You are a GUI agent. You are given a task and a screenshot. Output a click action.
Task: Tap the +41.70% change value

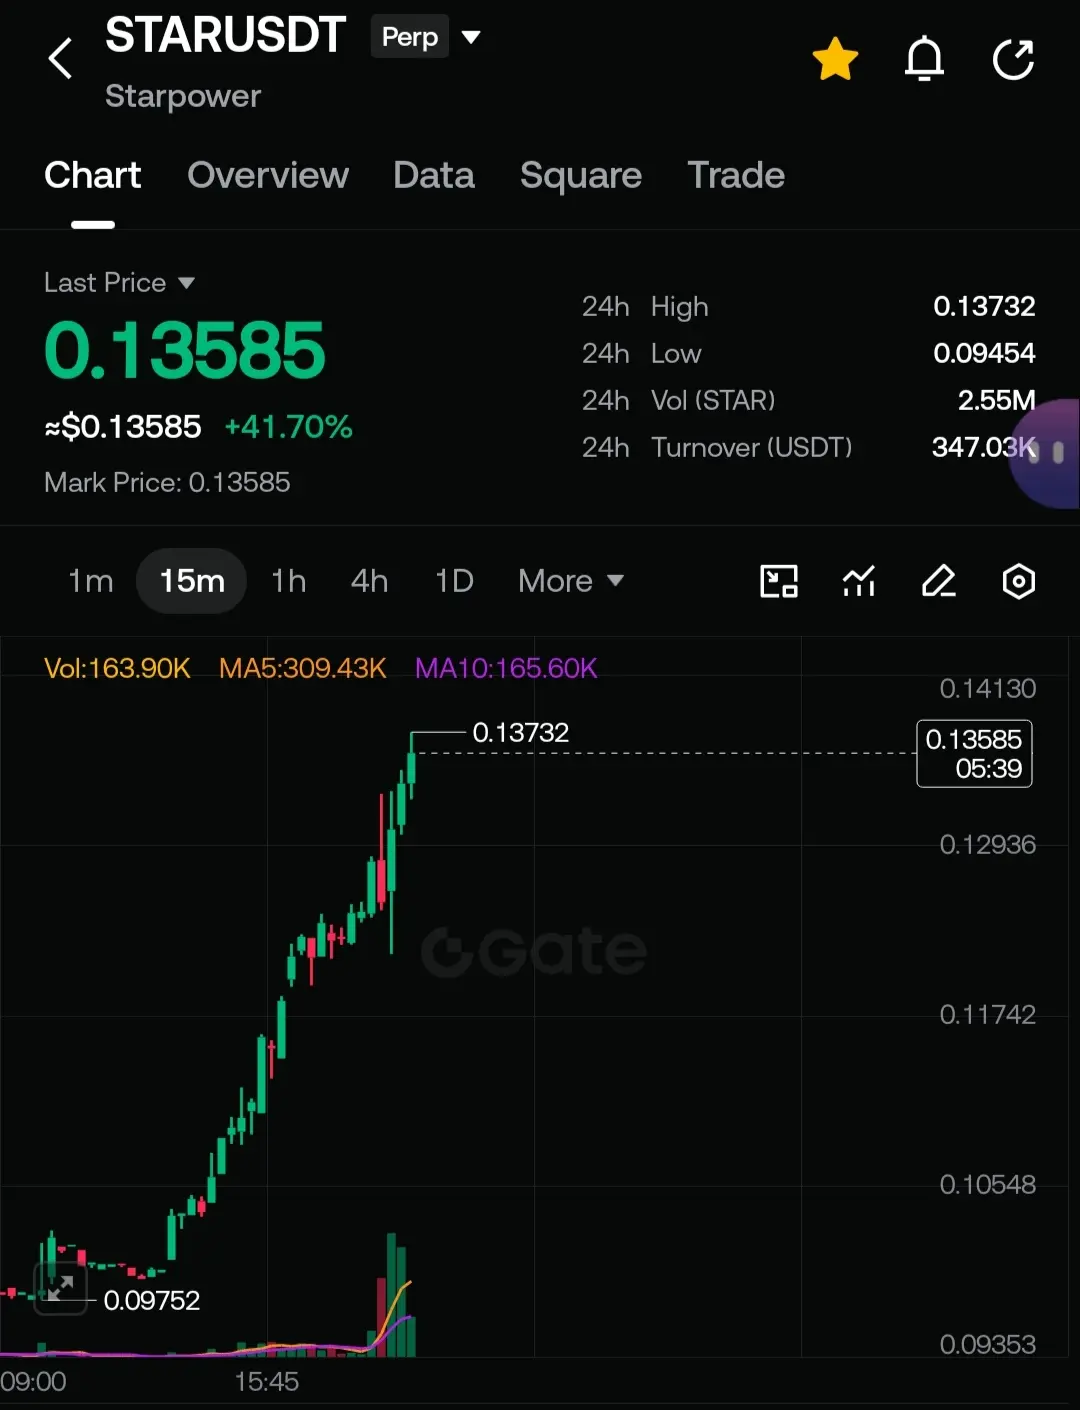[x=289, y=427]
